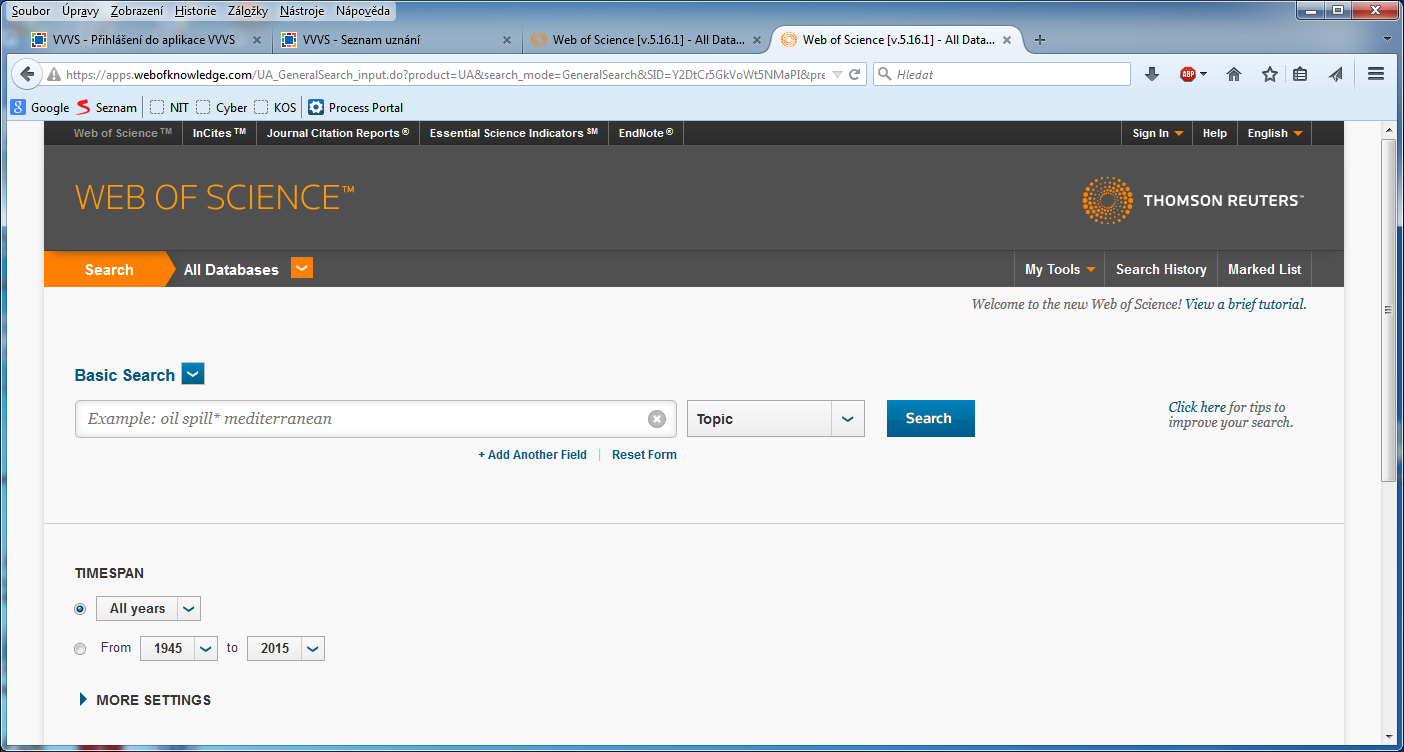Open the Google bookmark
Screen dimensions: 1404x752
pos(40,107)
